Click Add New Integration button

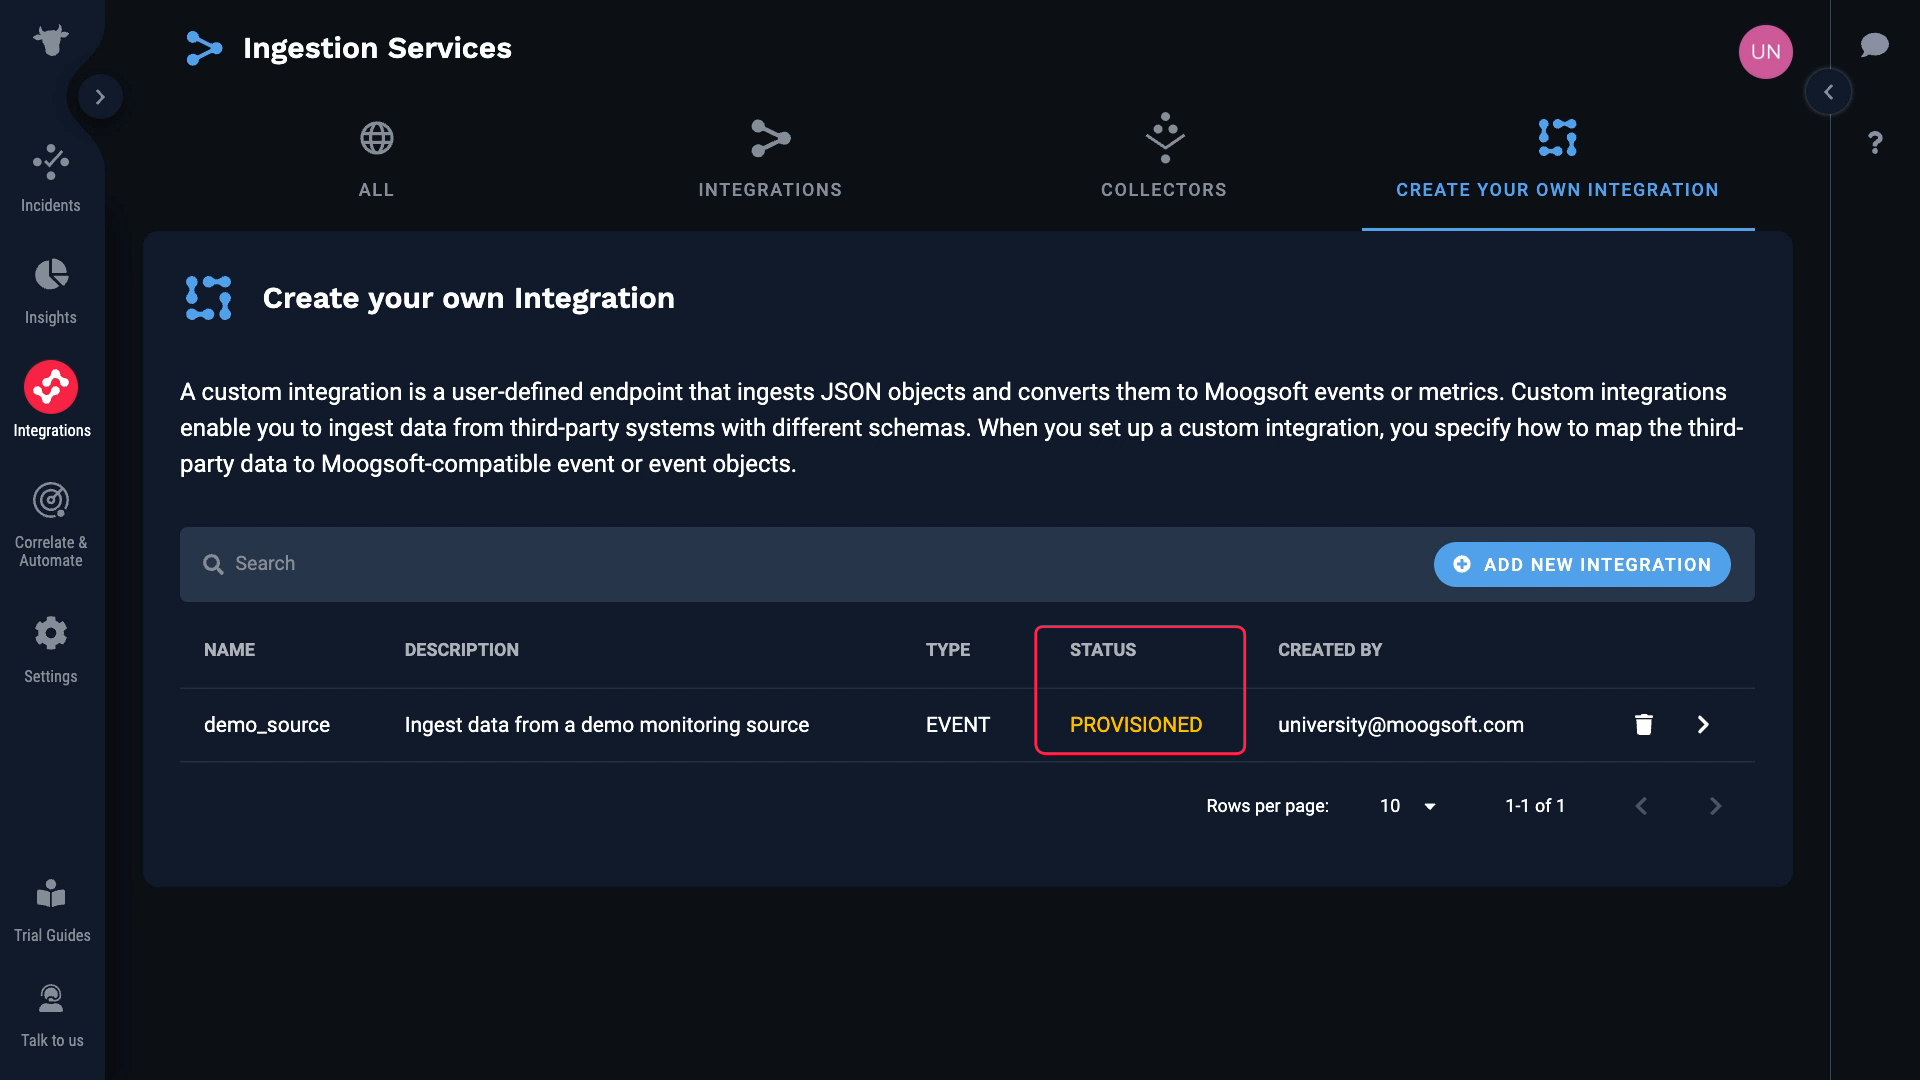(x=1581, y=565)
